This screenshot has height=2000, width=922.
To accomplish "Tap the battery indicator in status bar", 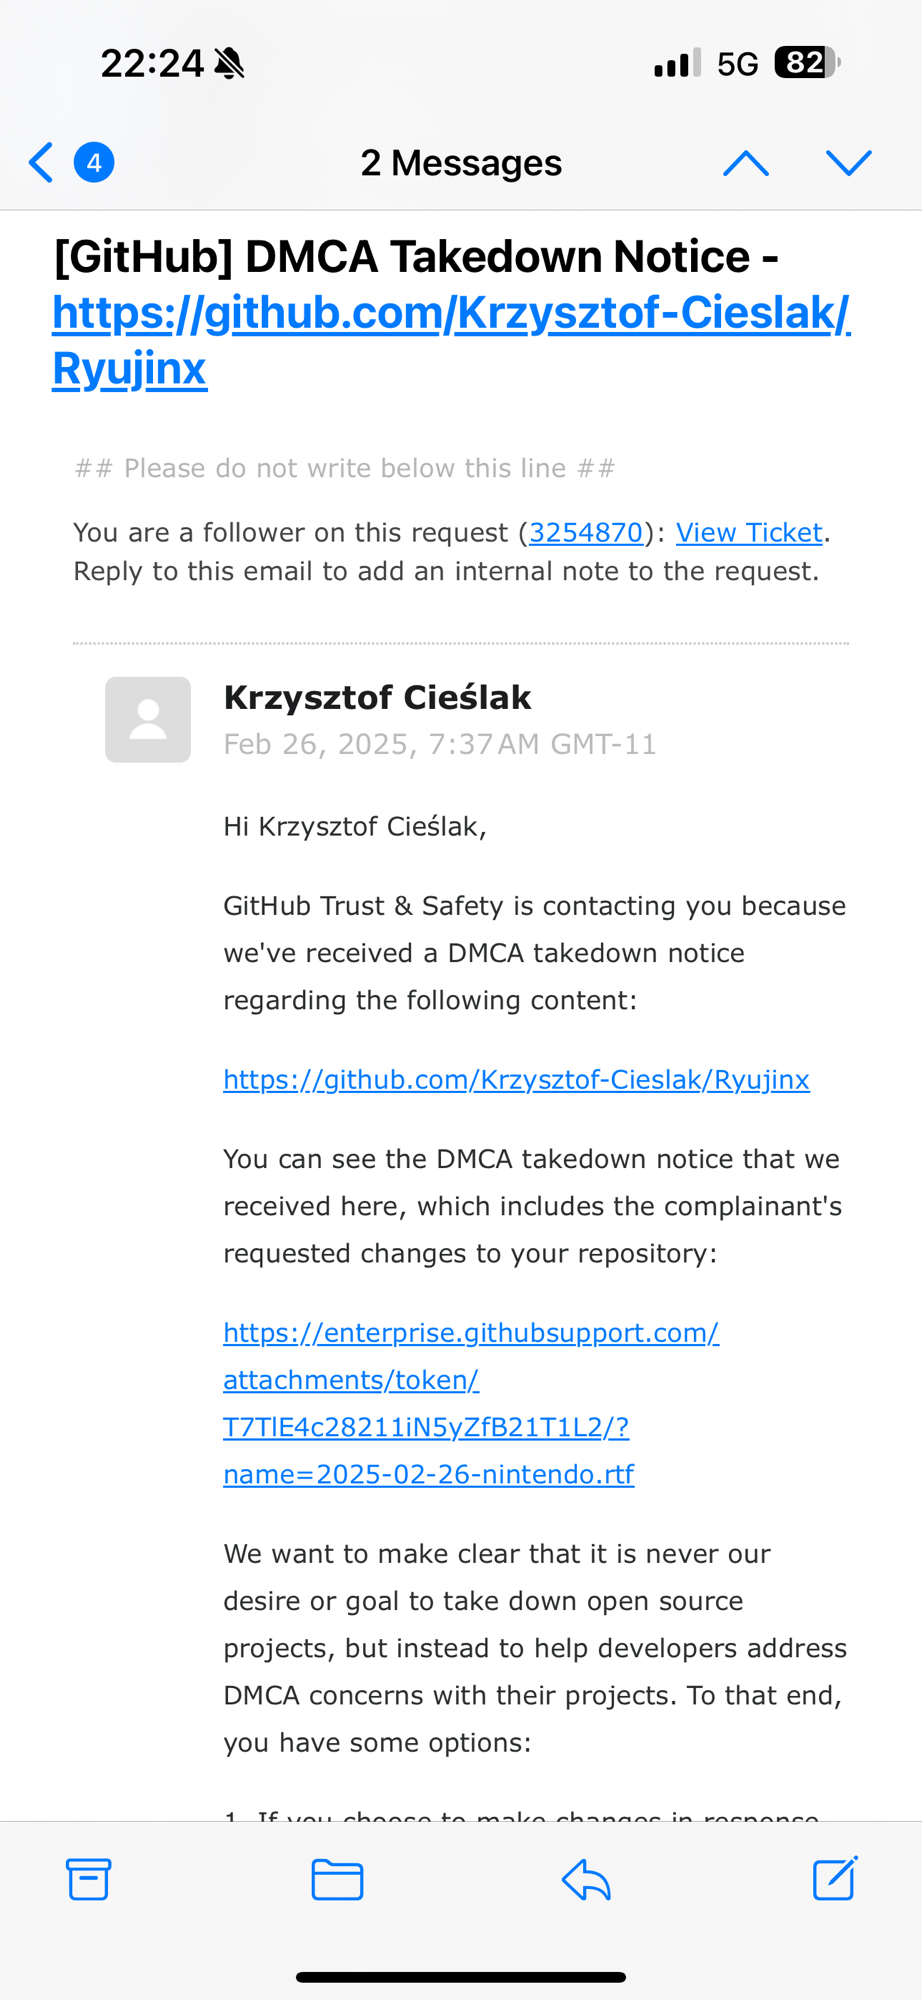I will 806,63.
